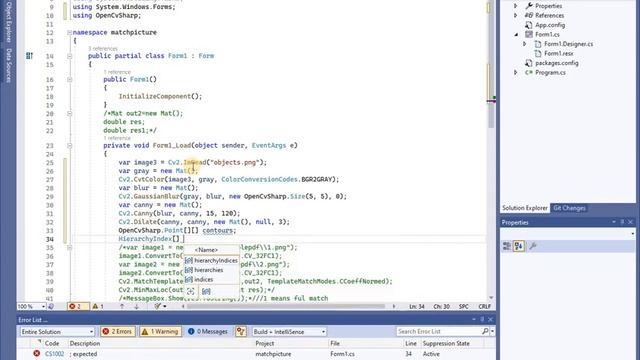The image size is (640, 360).
Task: Collapse the Form1_Load method outline
Action: [x=69, y=146]
